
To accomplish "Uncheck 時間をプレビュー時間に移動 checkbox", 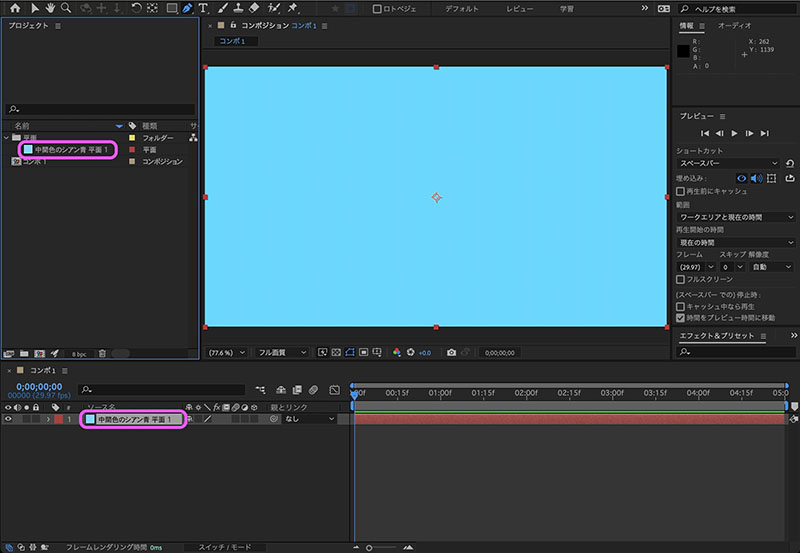I will (680, 318).
